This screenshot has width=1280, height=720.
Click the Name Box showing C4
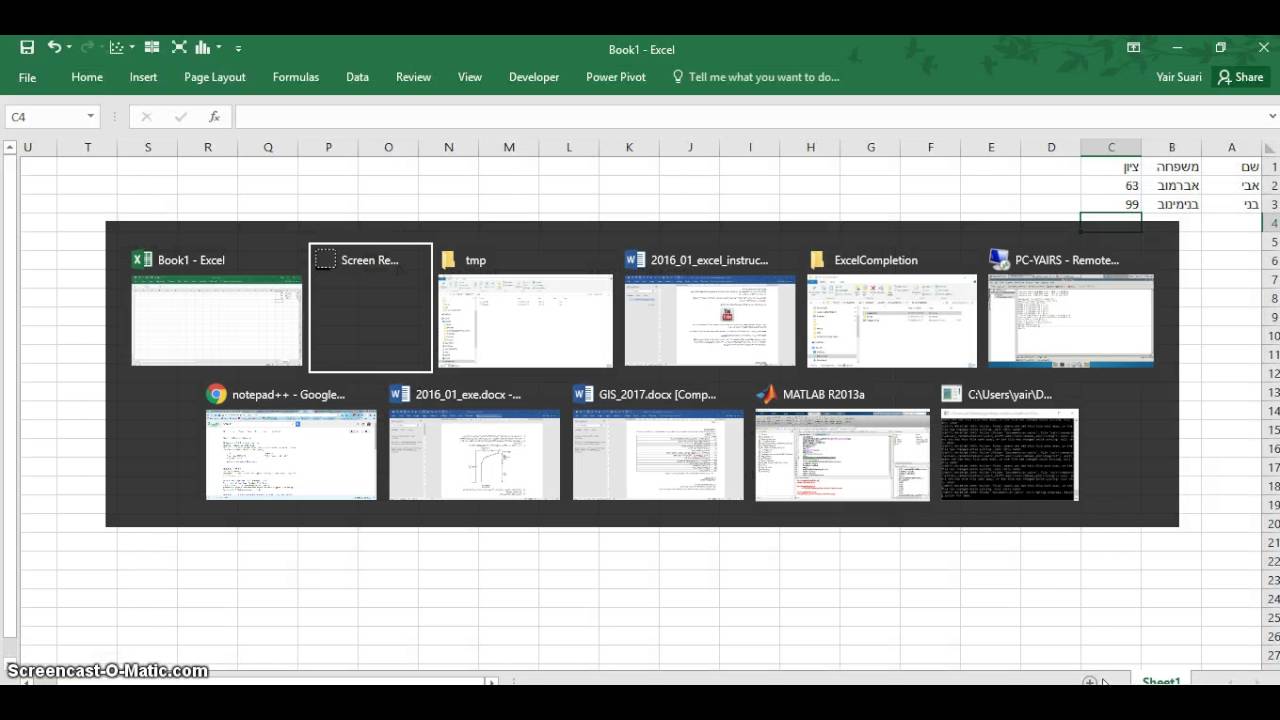[45, 117]
